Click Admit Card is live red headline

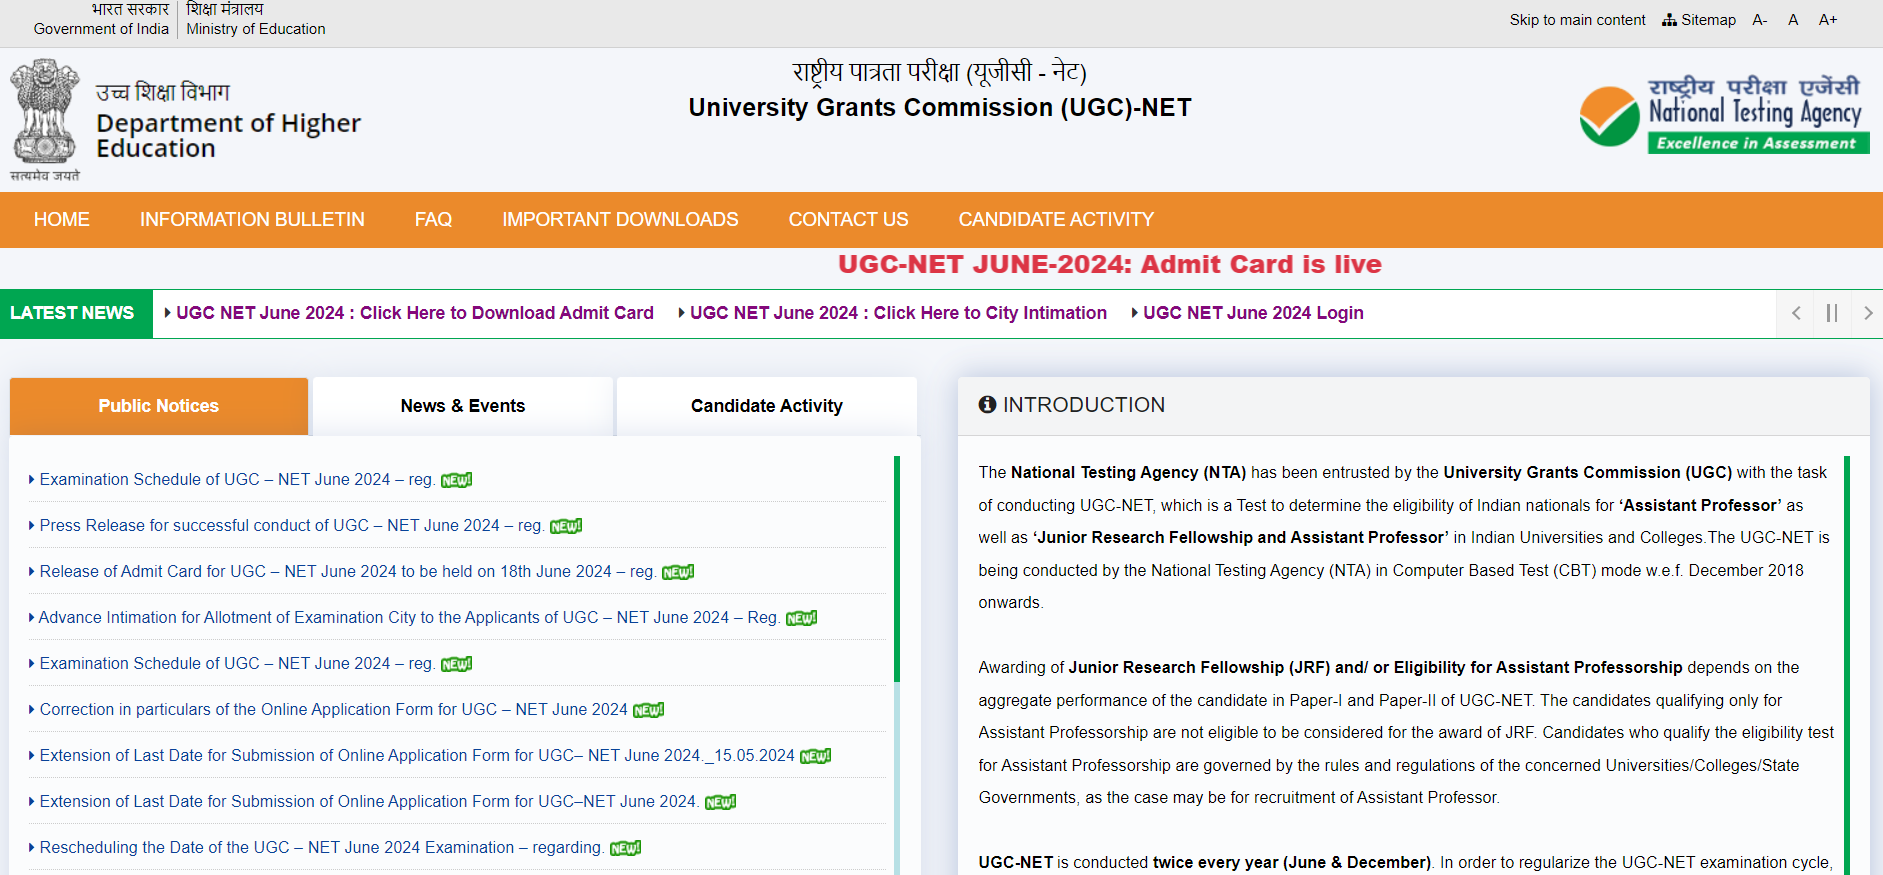coord(1110,264)
